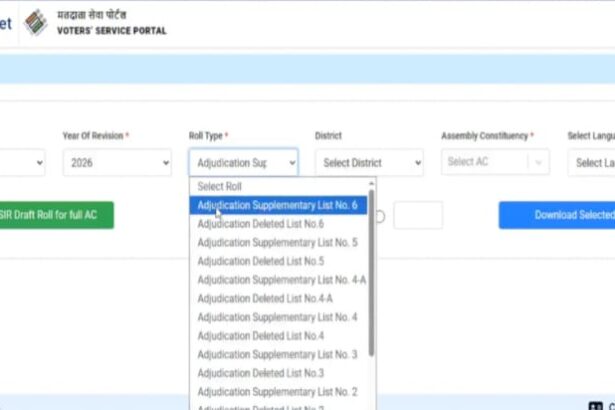Open the Select Language dropdown
Screen dimensions: 615x410
(x=590, y=162)
